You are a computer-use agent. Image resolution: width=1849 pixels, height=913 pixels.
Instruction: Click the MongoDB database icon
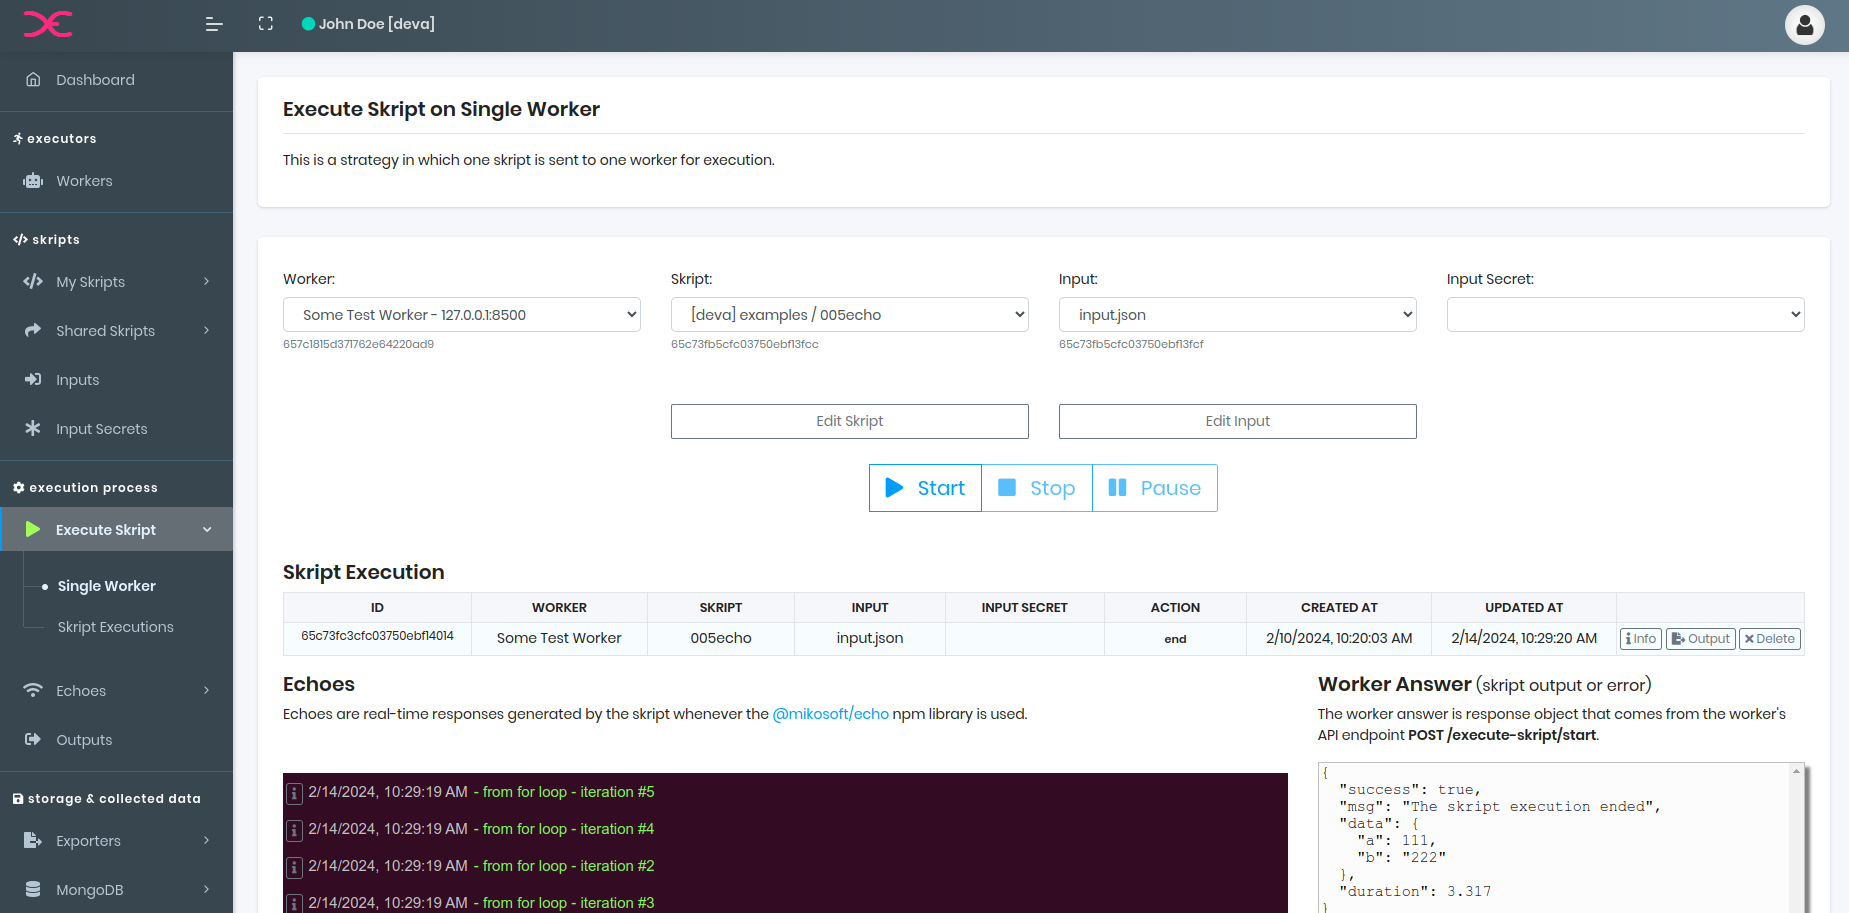[33, 889]
